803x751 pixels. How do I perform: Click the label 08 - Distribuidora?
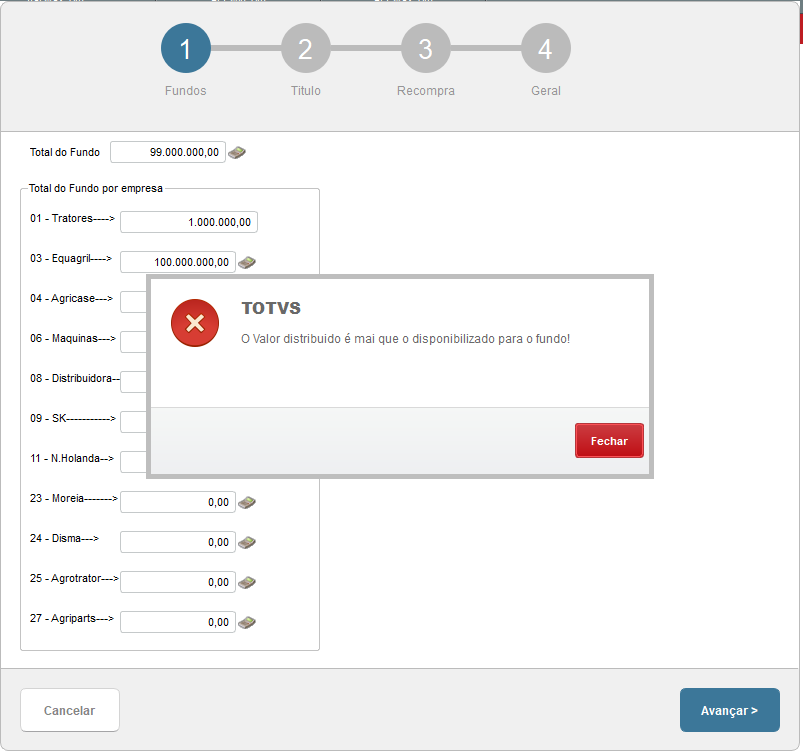point(75,378)
